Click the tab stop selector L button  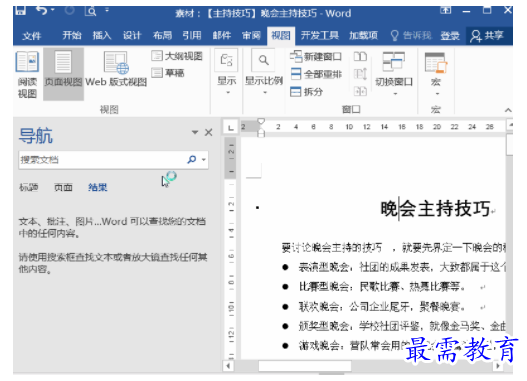[x=231, y=128]
